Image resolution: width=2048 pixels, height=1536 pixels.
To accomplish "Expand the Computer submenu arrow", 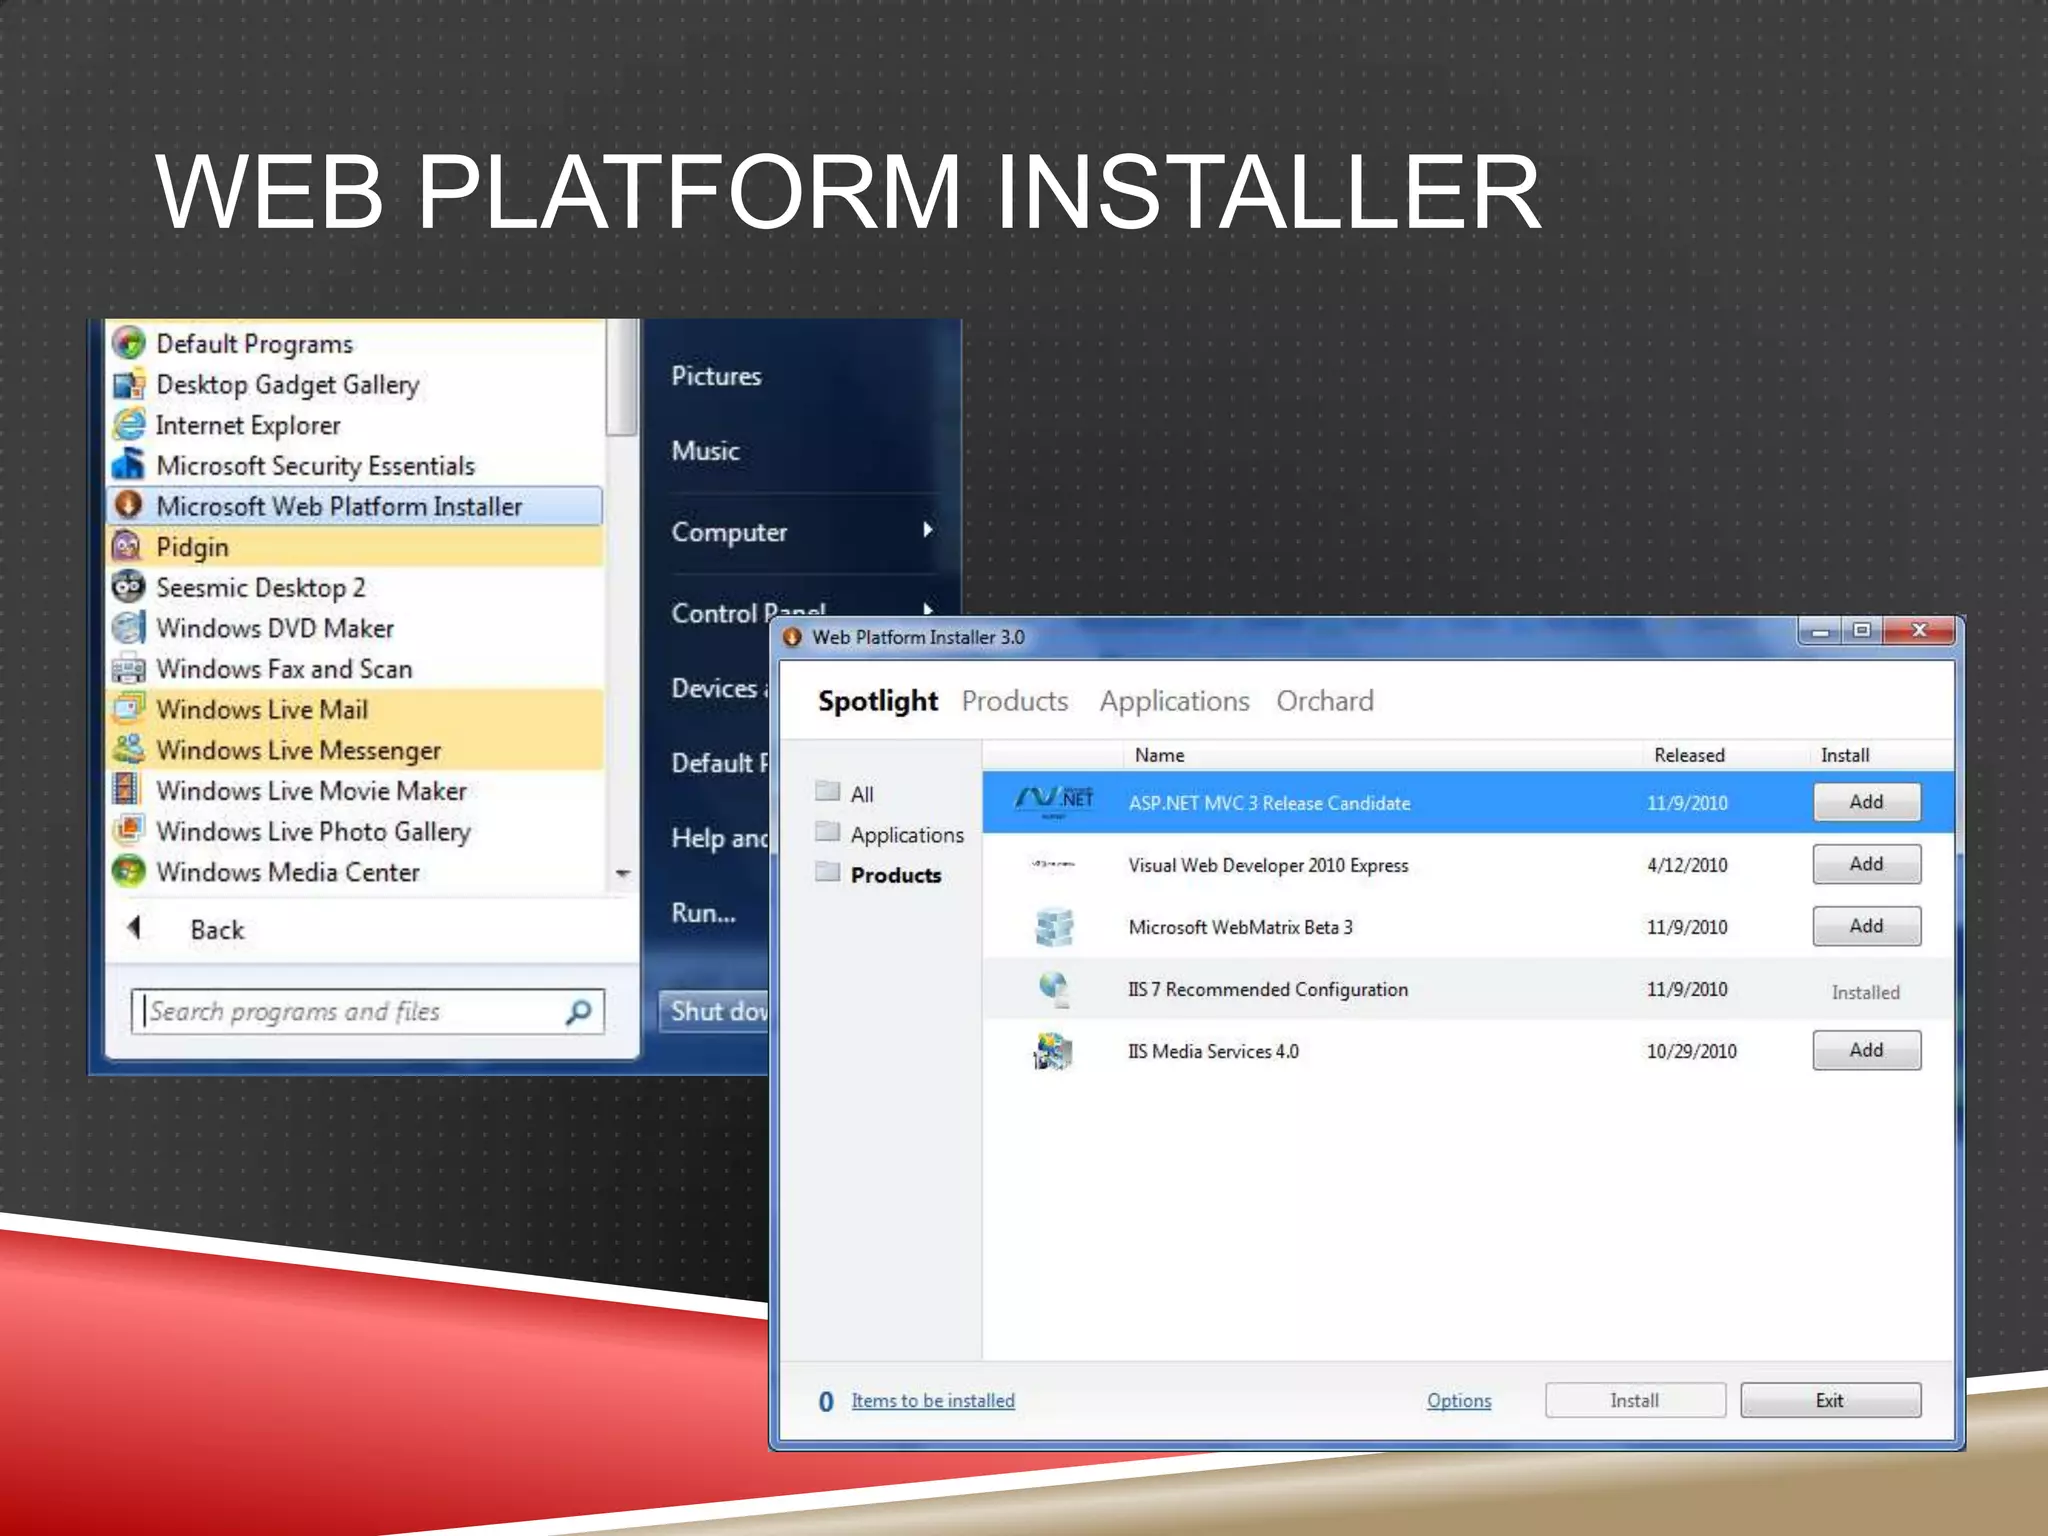I will 928,530.
